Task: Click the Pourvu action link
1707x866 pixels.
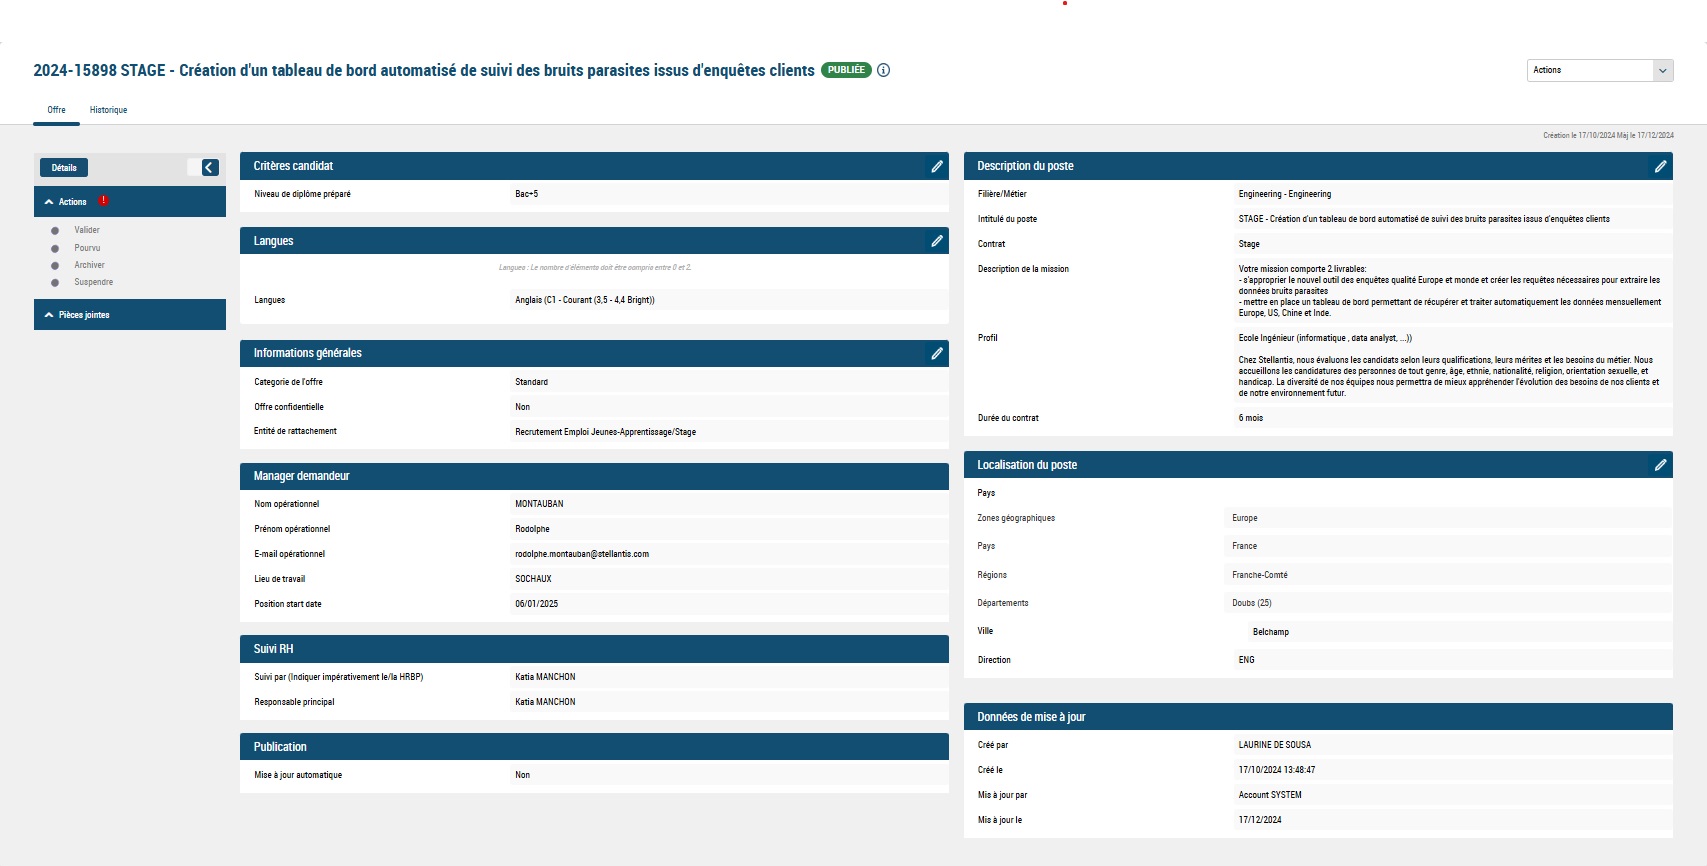Action: (87, 248)
